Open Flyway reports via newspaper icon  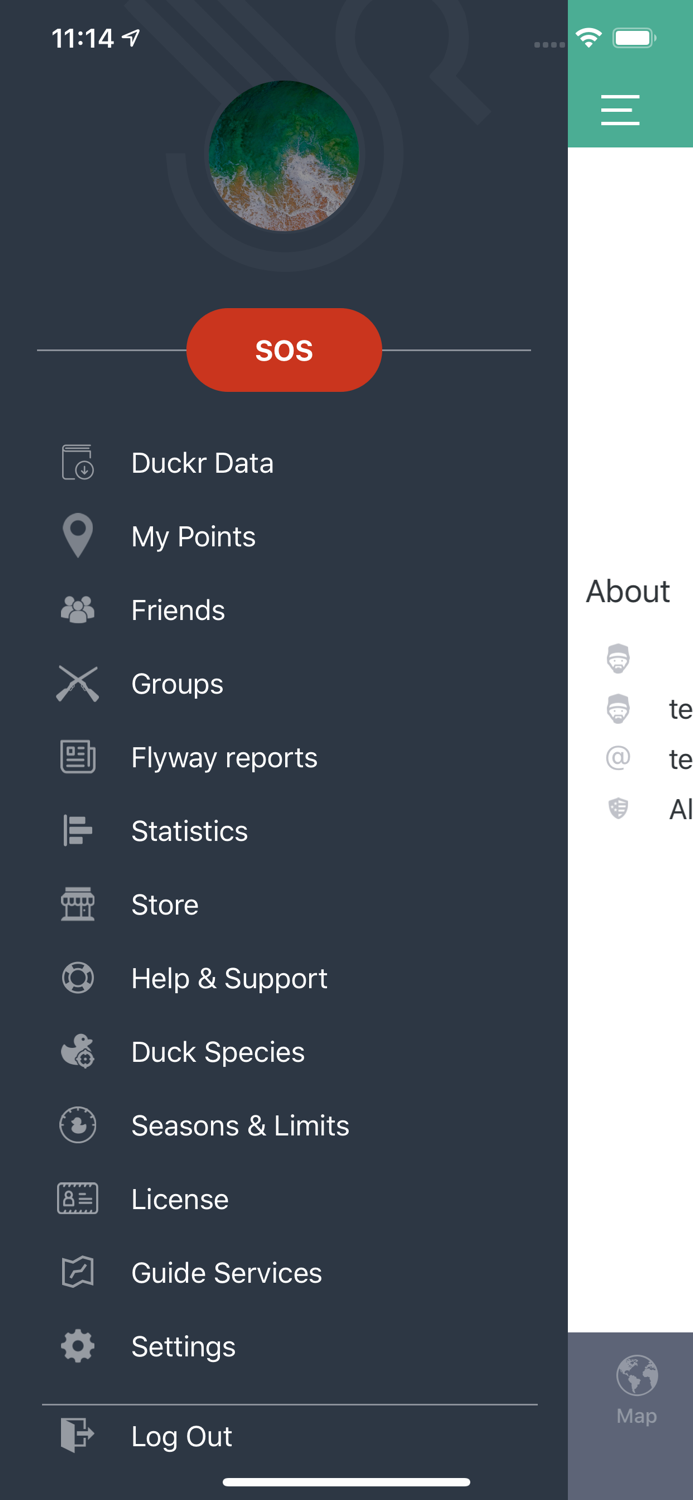coord(77,757)
